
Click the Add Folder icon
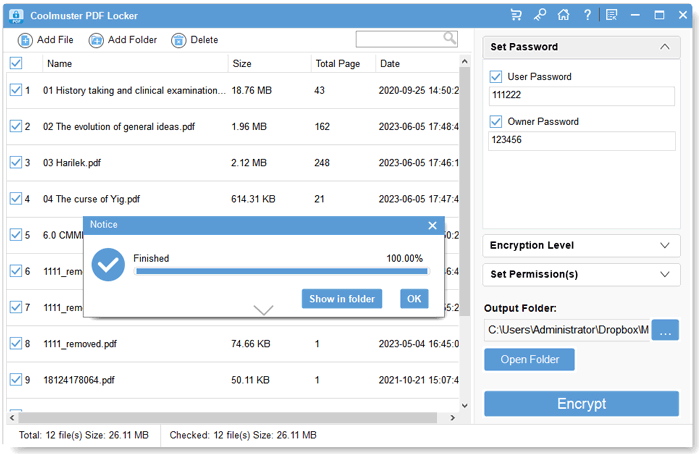point(96,40)
